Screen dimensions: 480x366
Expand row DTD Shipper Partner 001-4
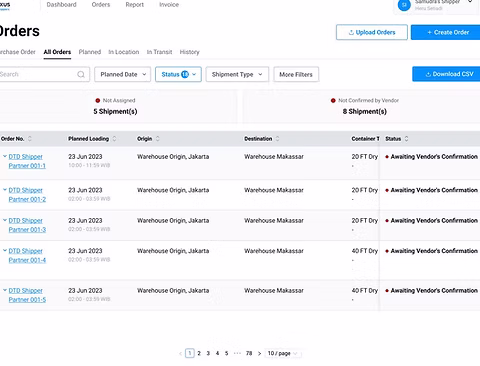[x=5, y=250]
